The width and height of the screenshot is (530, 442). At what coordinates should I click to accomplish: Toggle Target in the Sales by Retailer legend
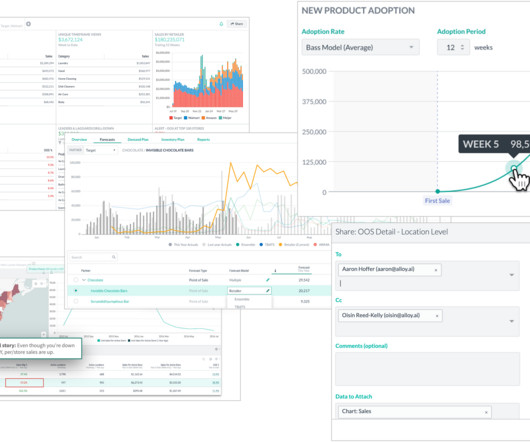[x=175, y=118]
